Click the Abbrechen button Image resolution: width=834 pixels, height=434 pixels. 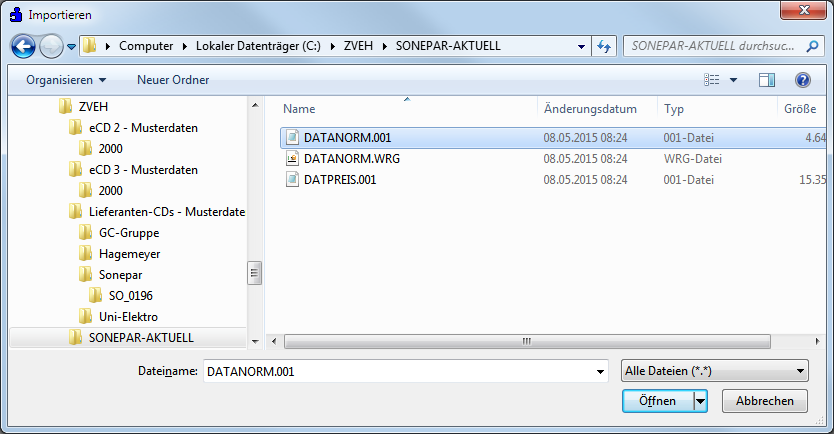pyautogui.click(x=765, y=401)
